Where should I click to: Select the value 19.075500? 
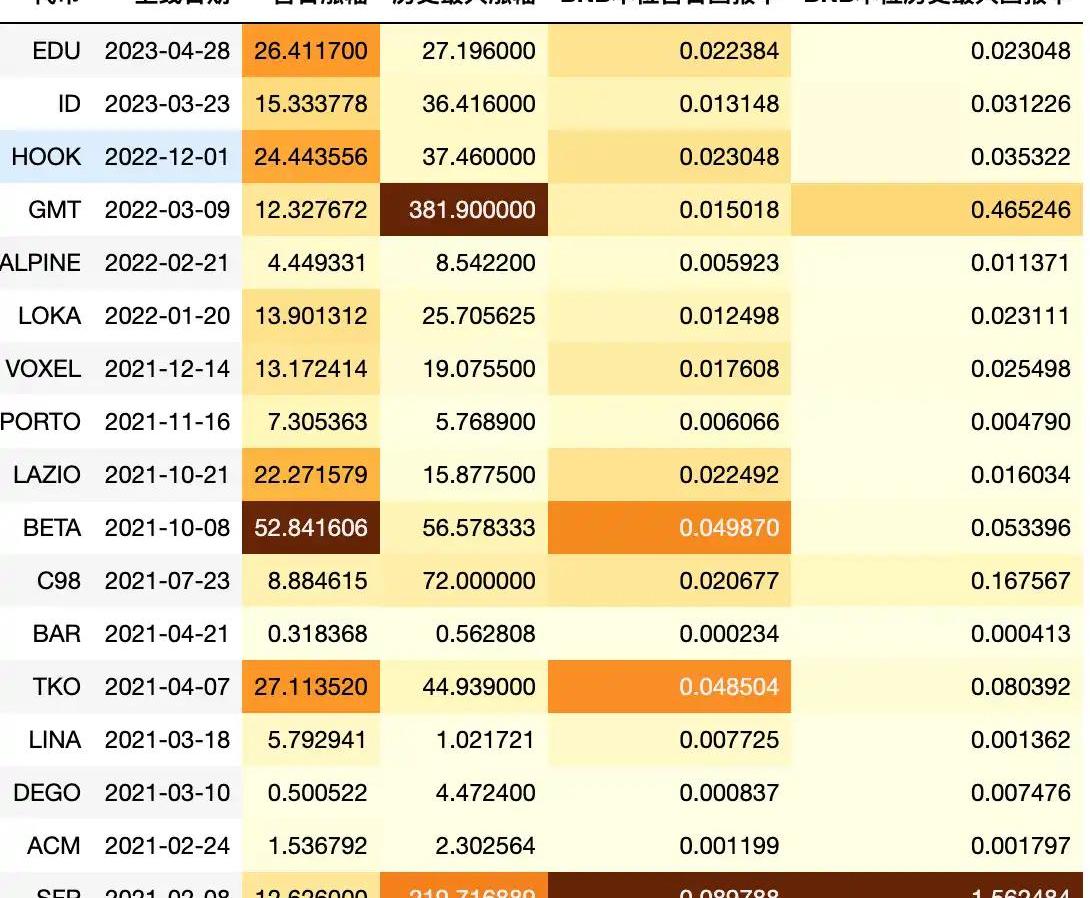point(479,368)
